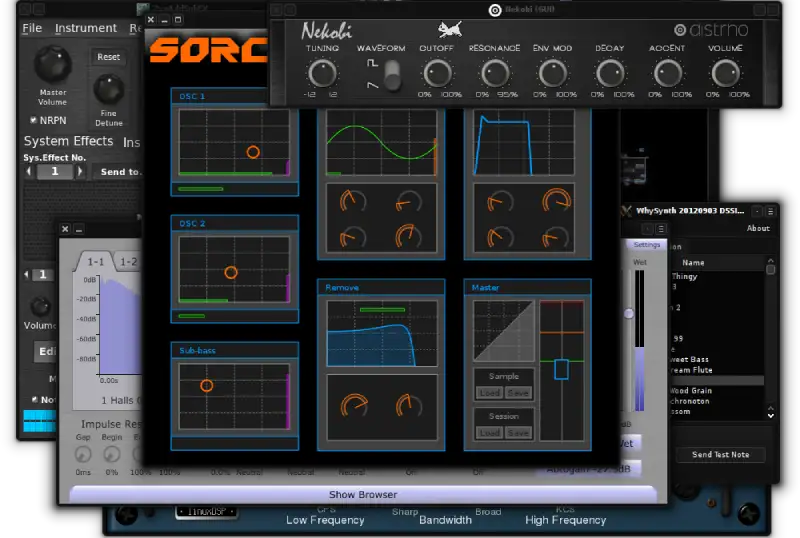The width and height of the screenshot is (800, 538).
Task: Click the Send to button
Action: [x=118, y=172]
